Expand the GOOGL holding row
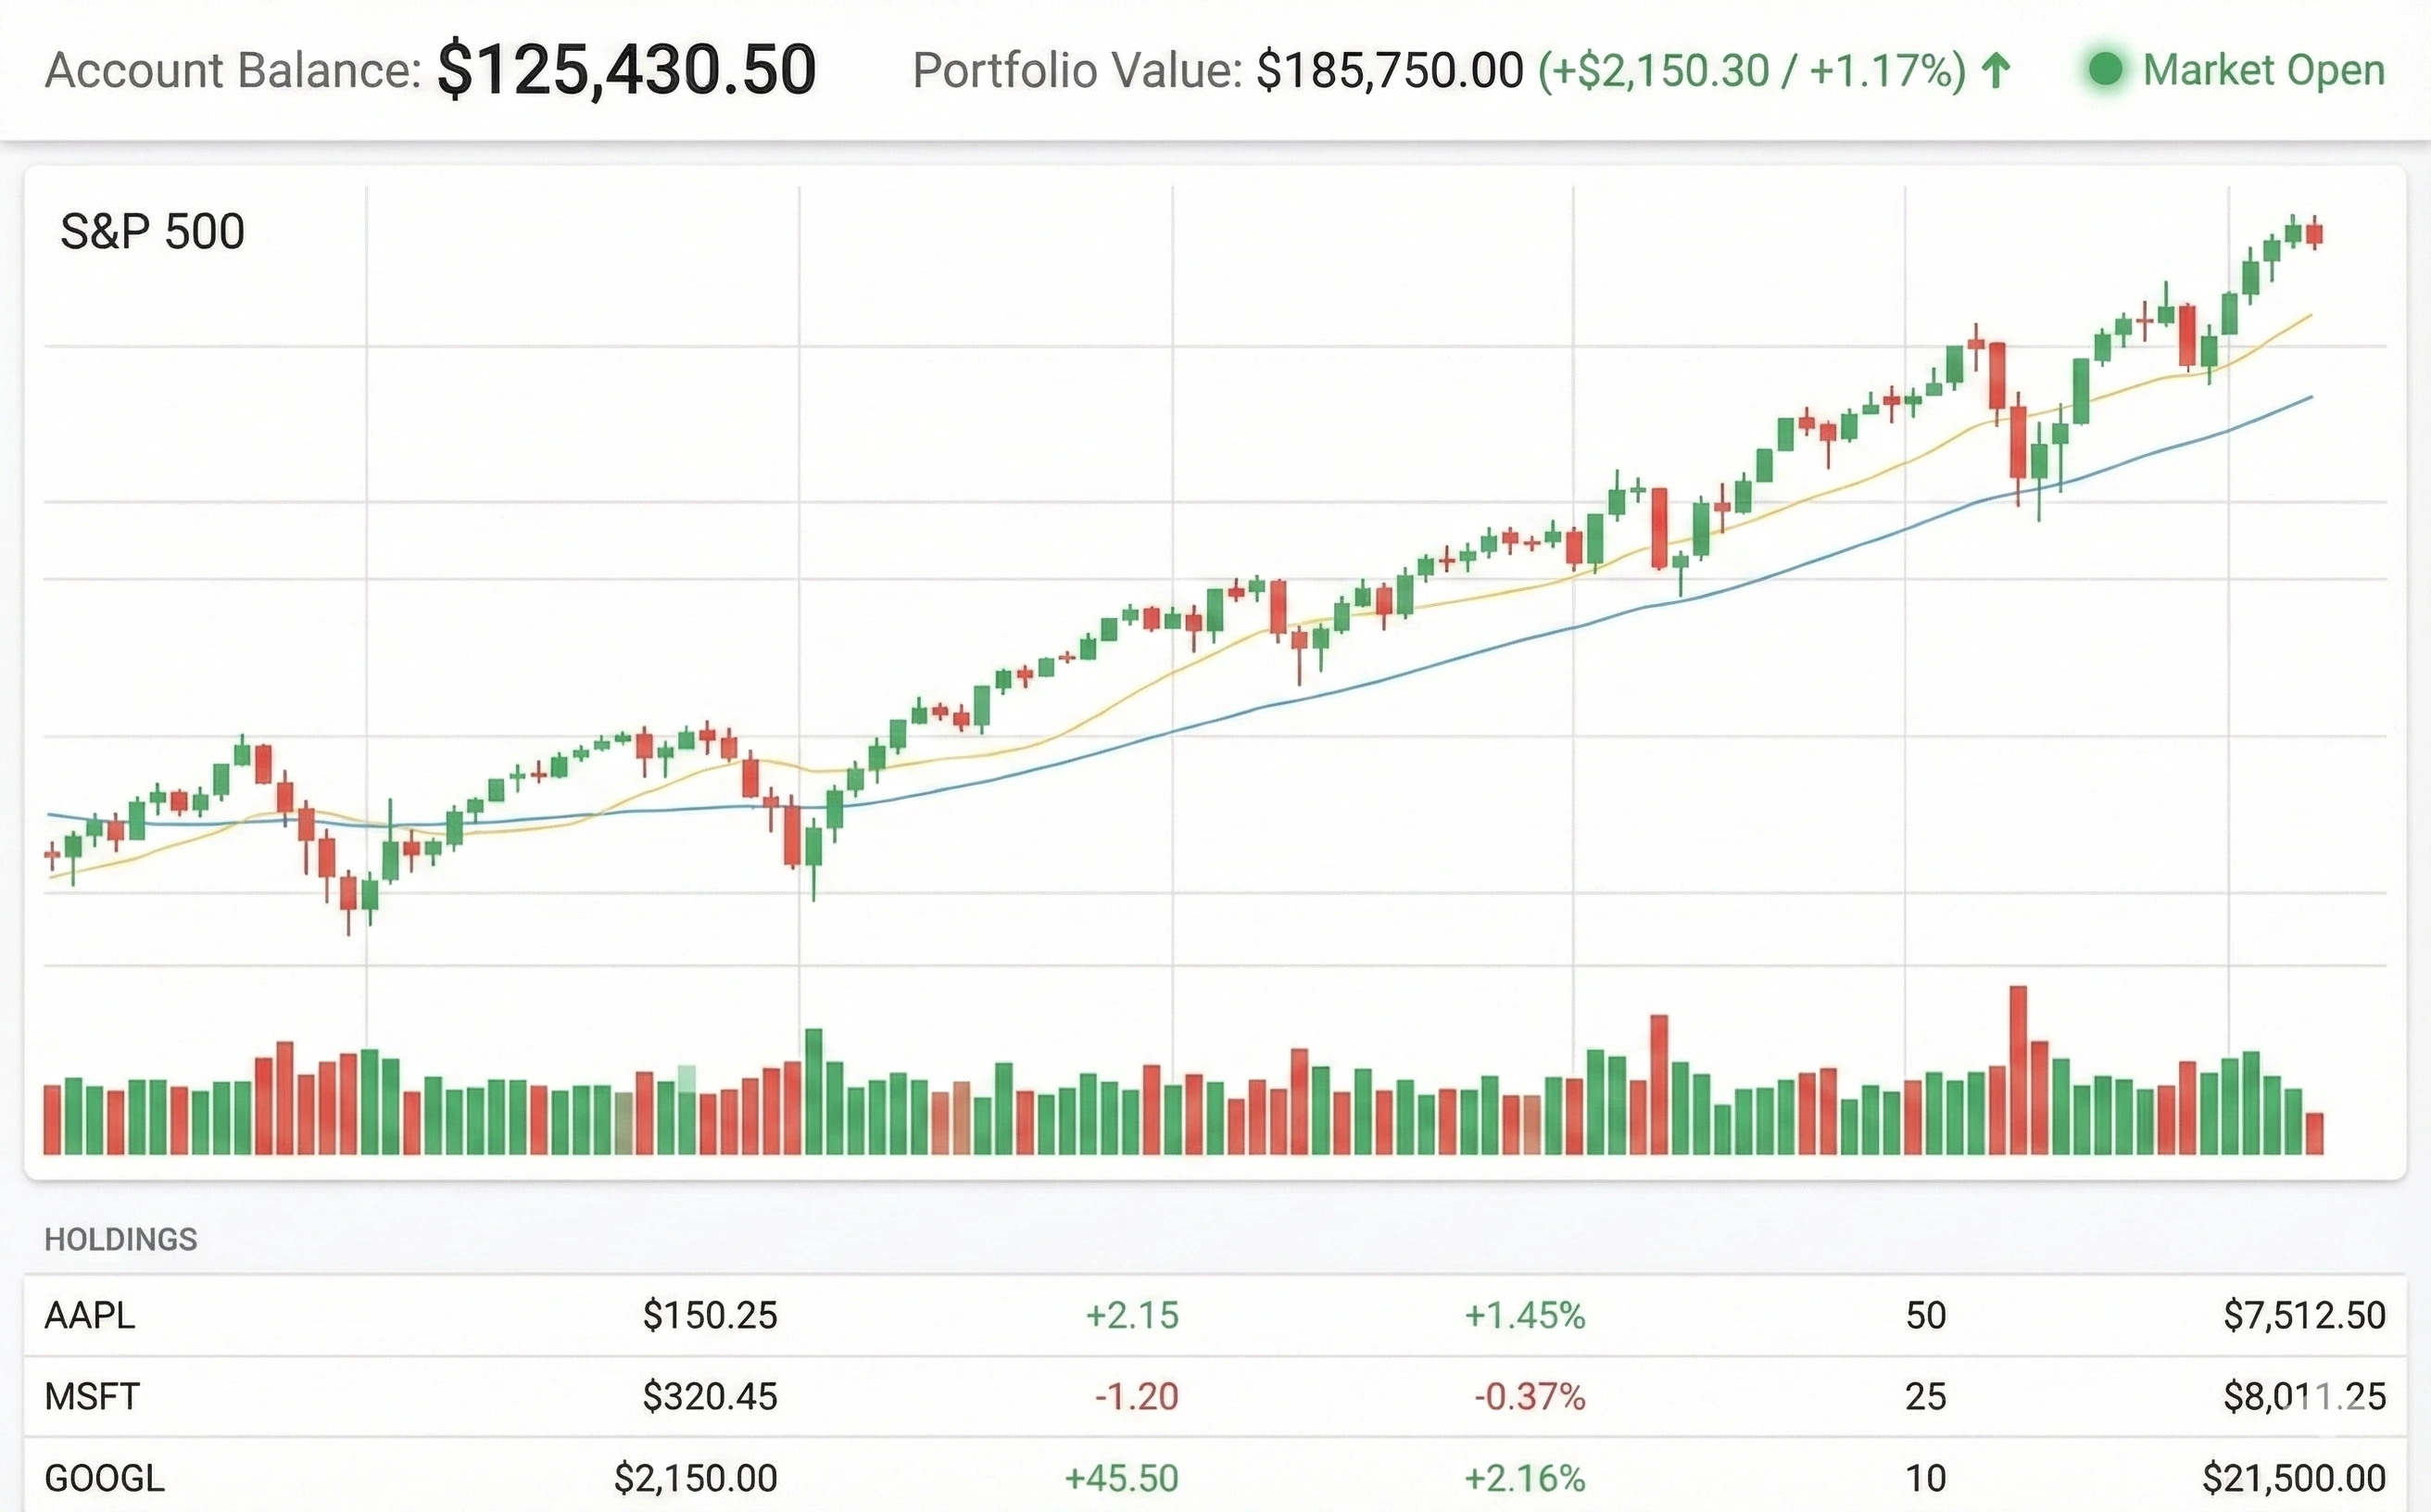Viewport: 2431px width, 1512px height. click(105, 1476)
